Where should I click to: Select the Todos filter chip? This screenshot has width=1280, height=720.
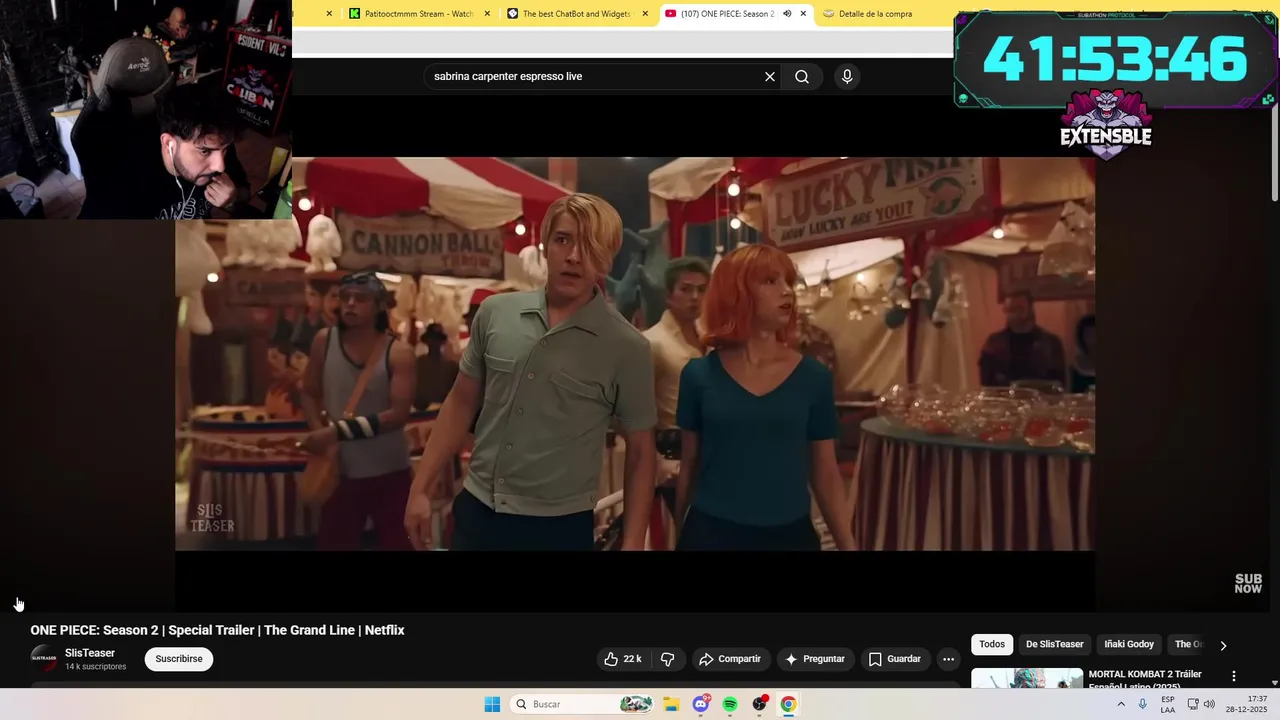pyautogui.click(x=992, y=644)
